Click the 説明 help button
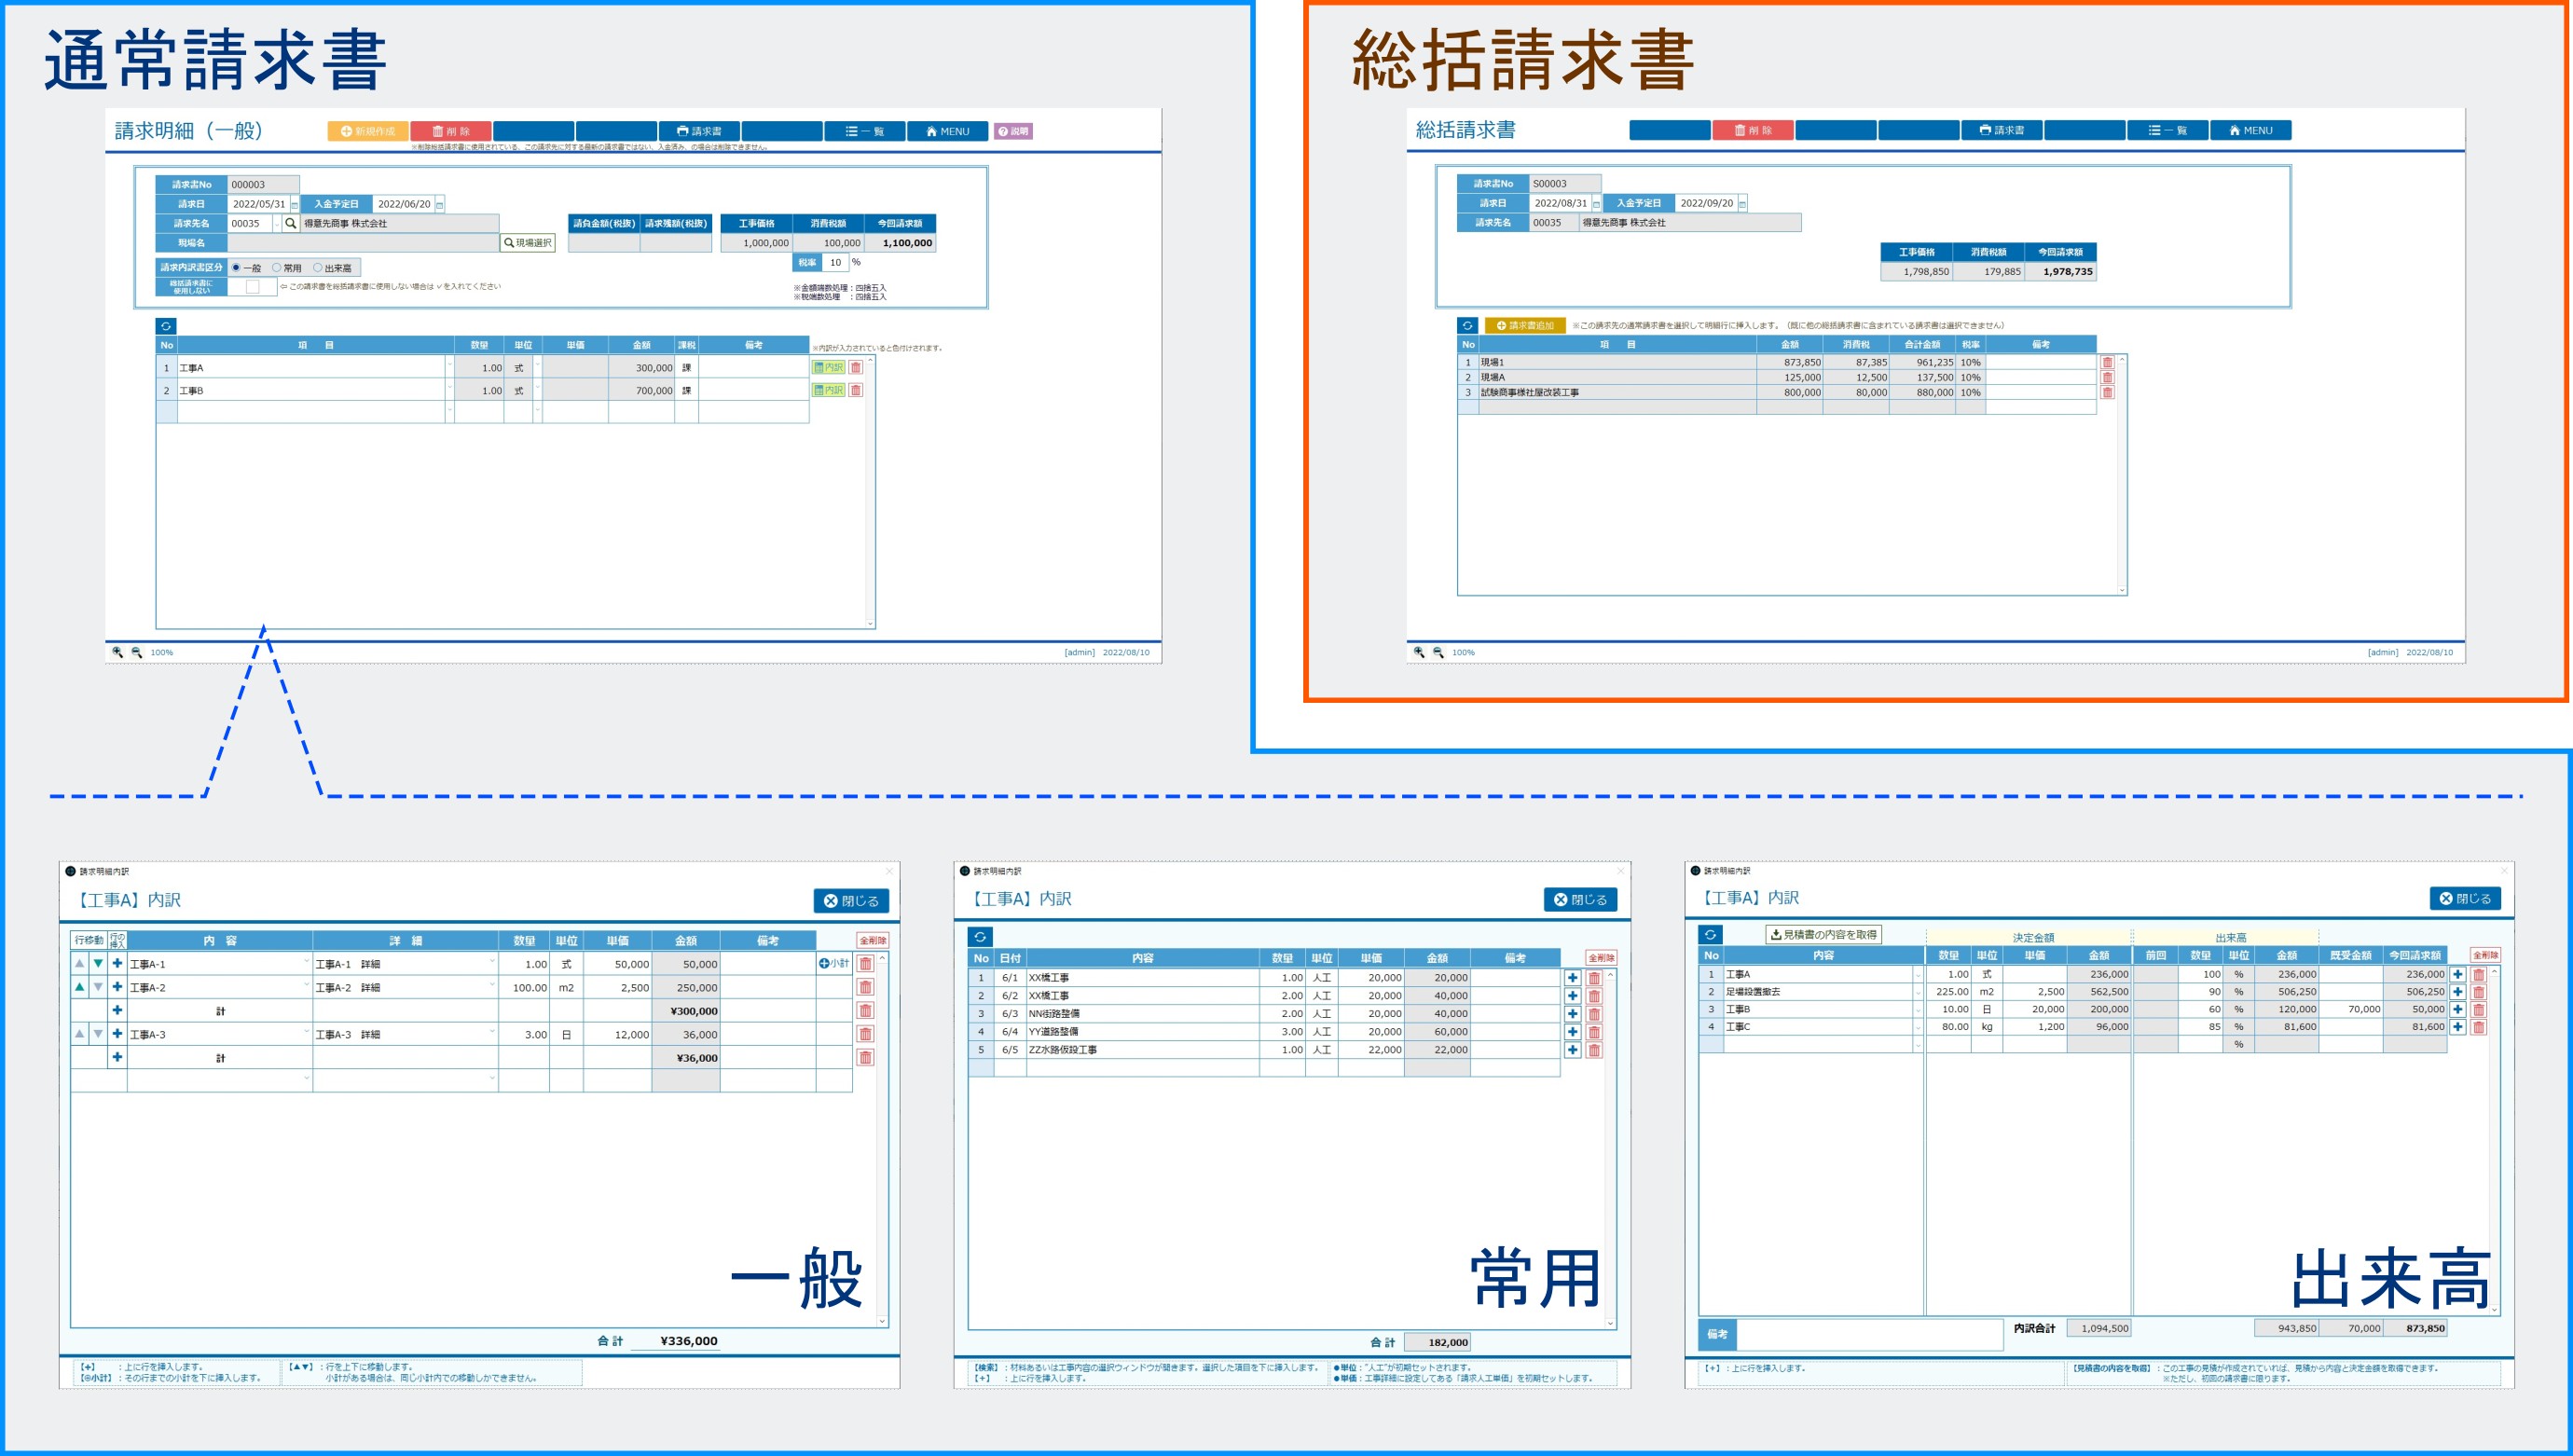Screen dimensions: 2573x1456 (x=1013, y=131)
